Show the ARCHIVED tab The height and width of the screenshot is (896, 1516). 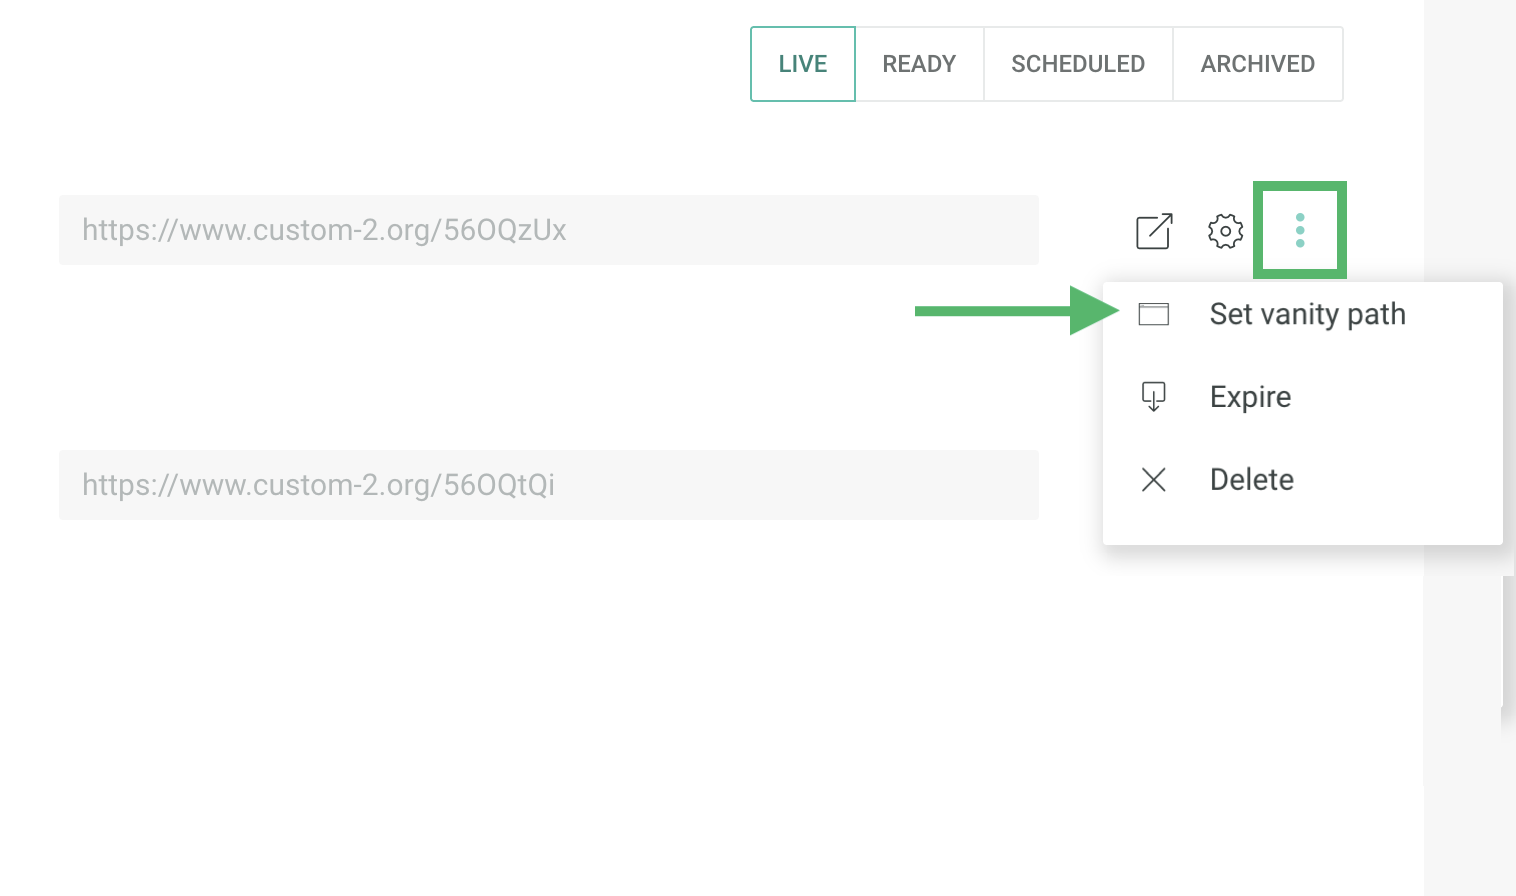point(1257,64)
